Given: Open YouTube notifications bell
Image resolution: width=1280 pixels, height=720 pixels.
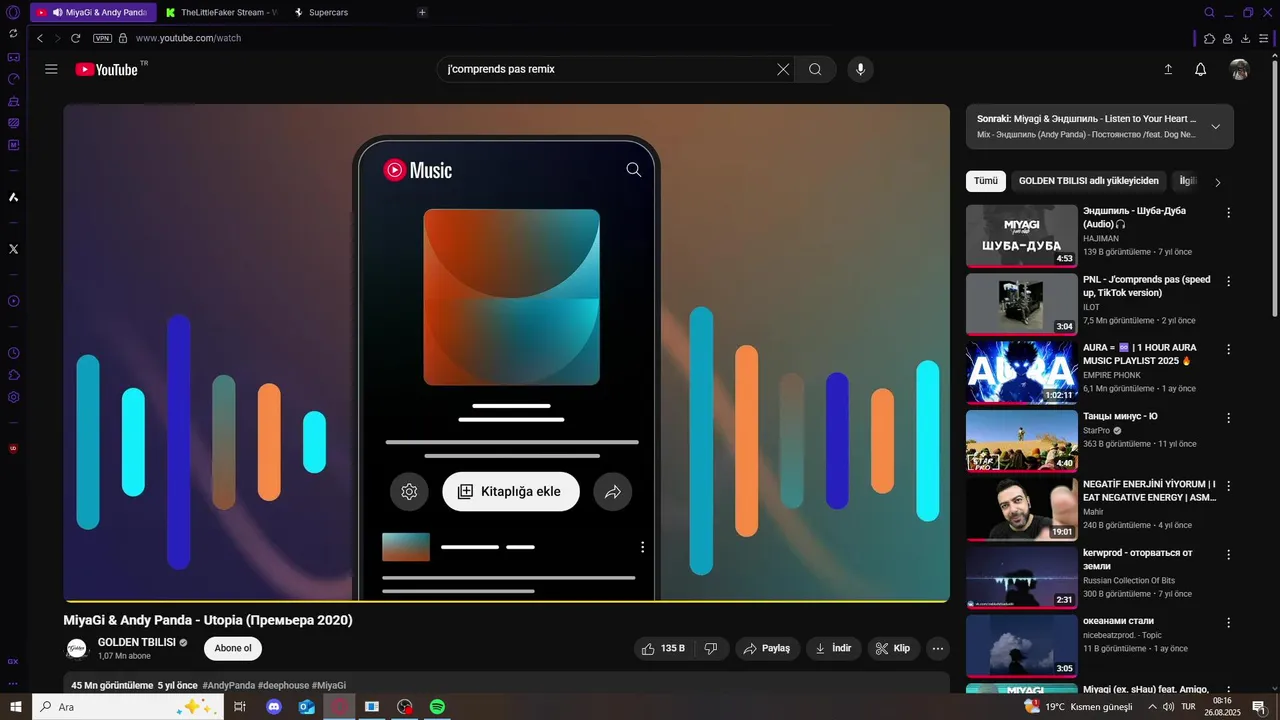Looking at the screenshot, I should coord(1201,69).
